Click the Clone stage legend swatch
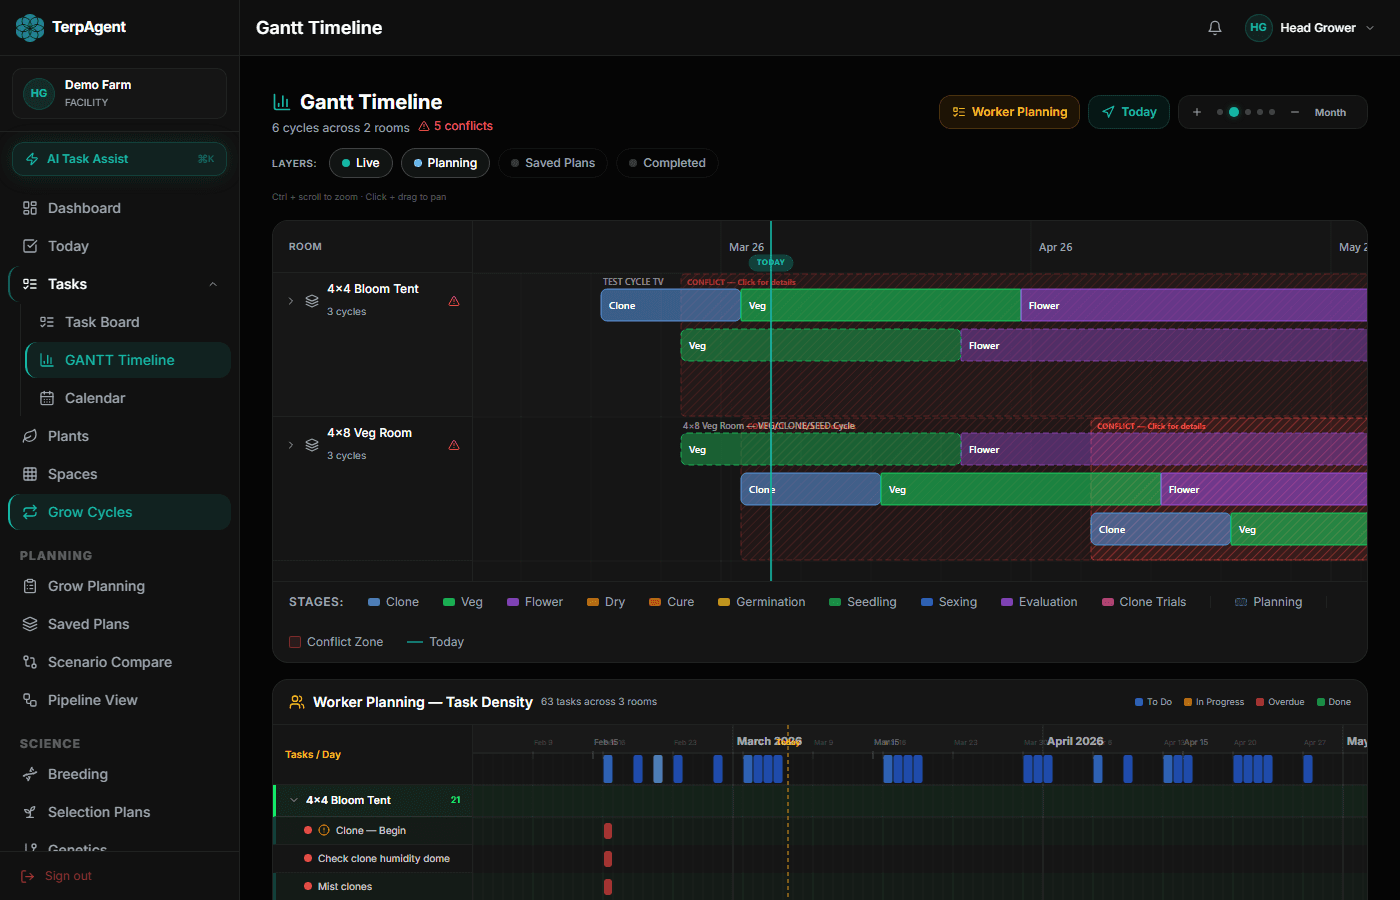The height and width of the screenshot is (900, 1400). coord(374,602)
